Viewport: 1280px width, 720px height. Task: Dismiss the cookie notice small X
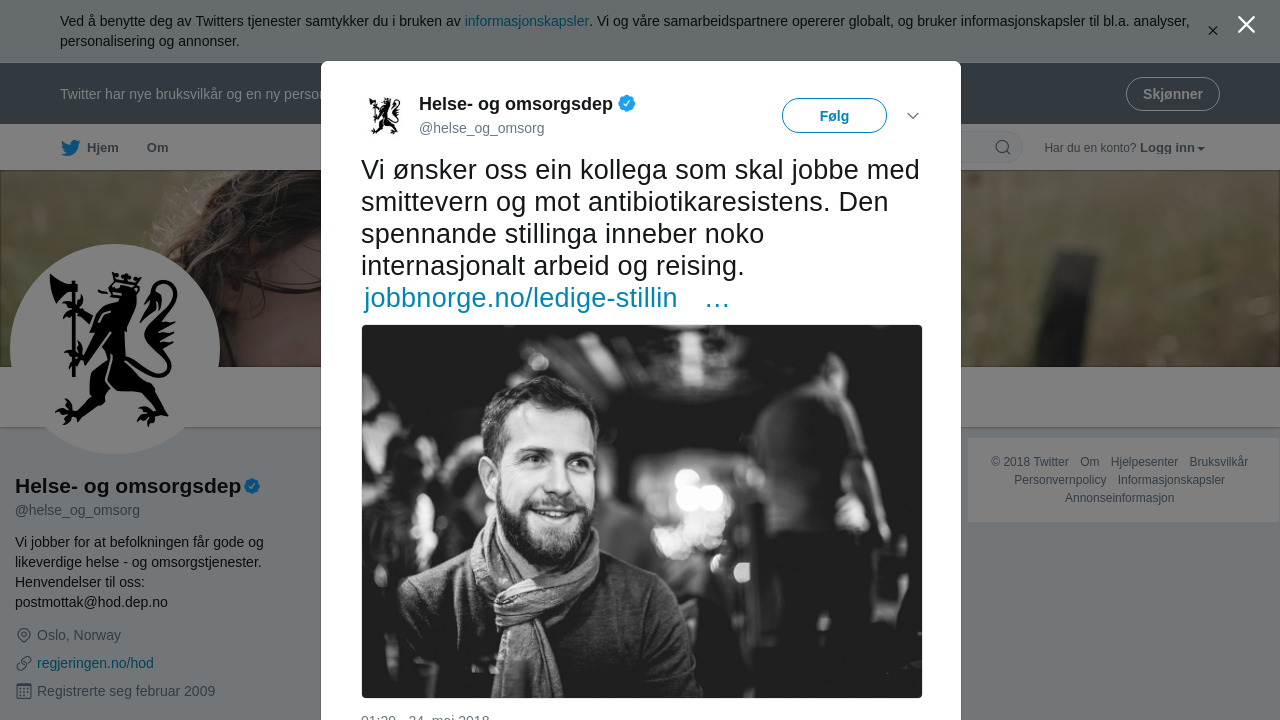point(1213,31)
